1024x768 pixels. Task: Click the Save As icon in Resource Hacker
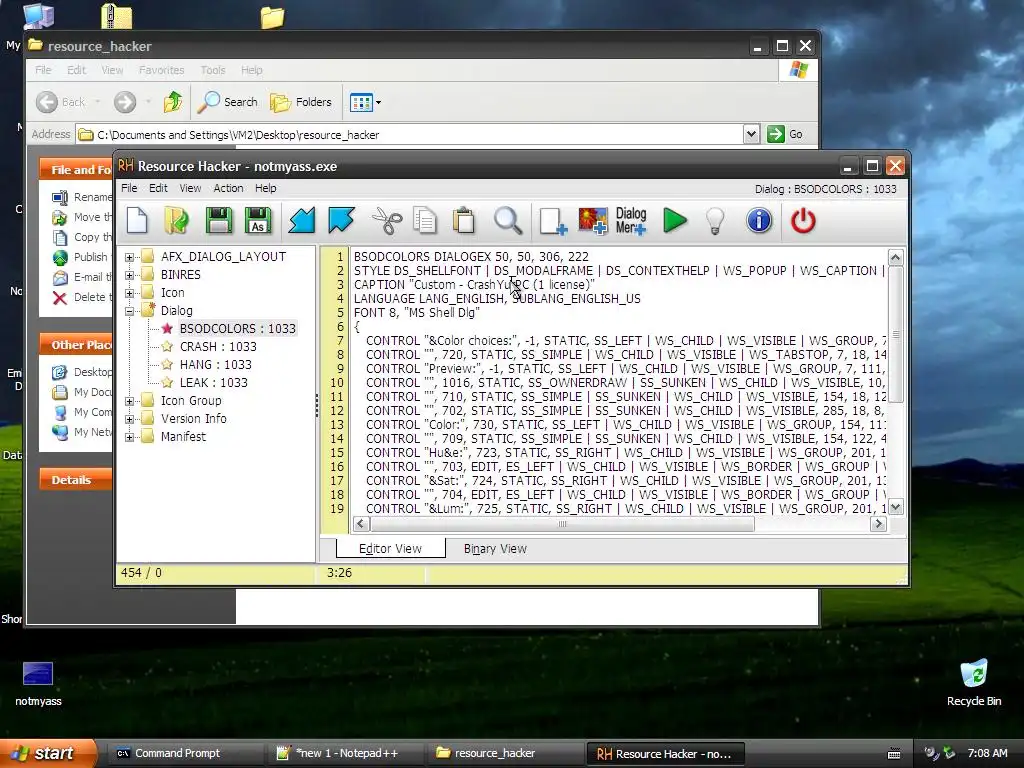point(258,220)
